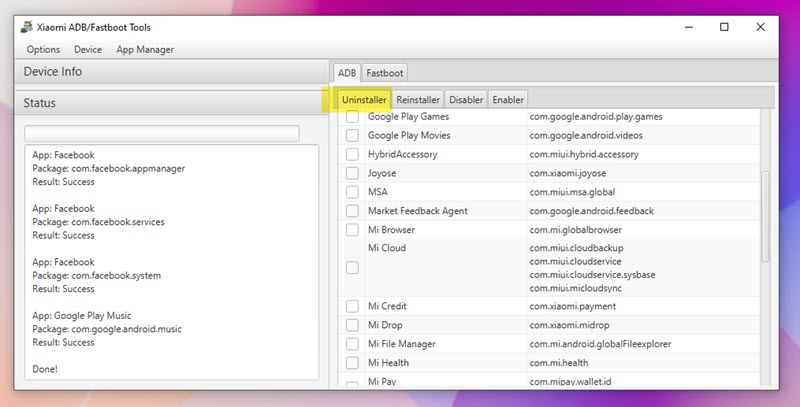Tick the Mi Browser checkbox

coord(352,230)
